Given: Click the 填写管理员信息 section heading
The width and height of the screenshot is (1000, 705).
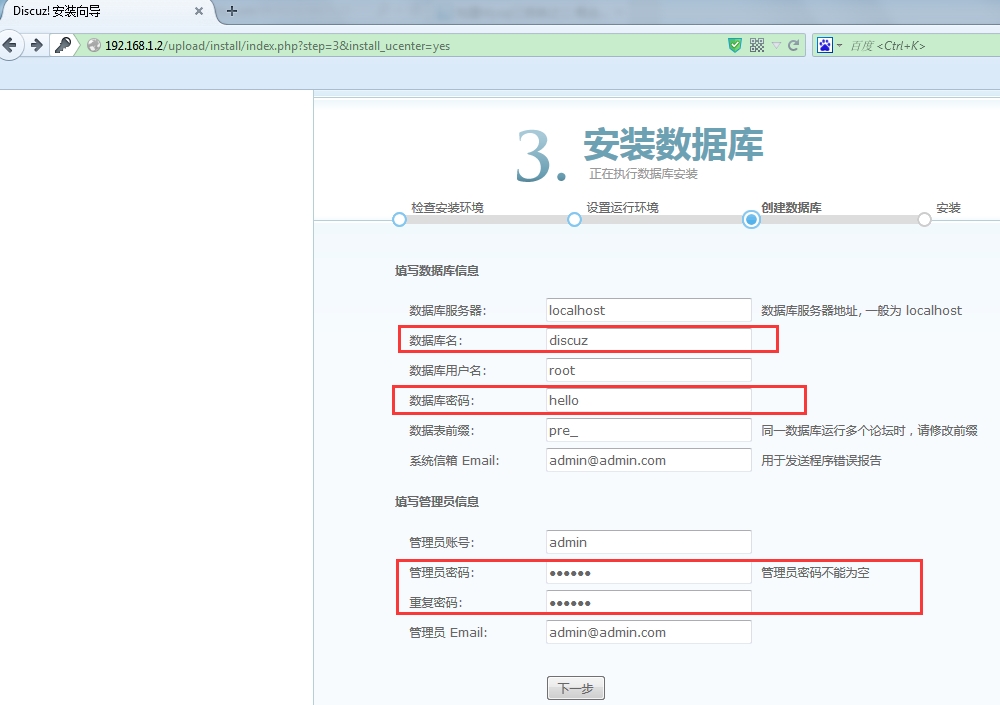Looking at the screenshot, I should coord(437,501).
